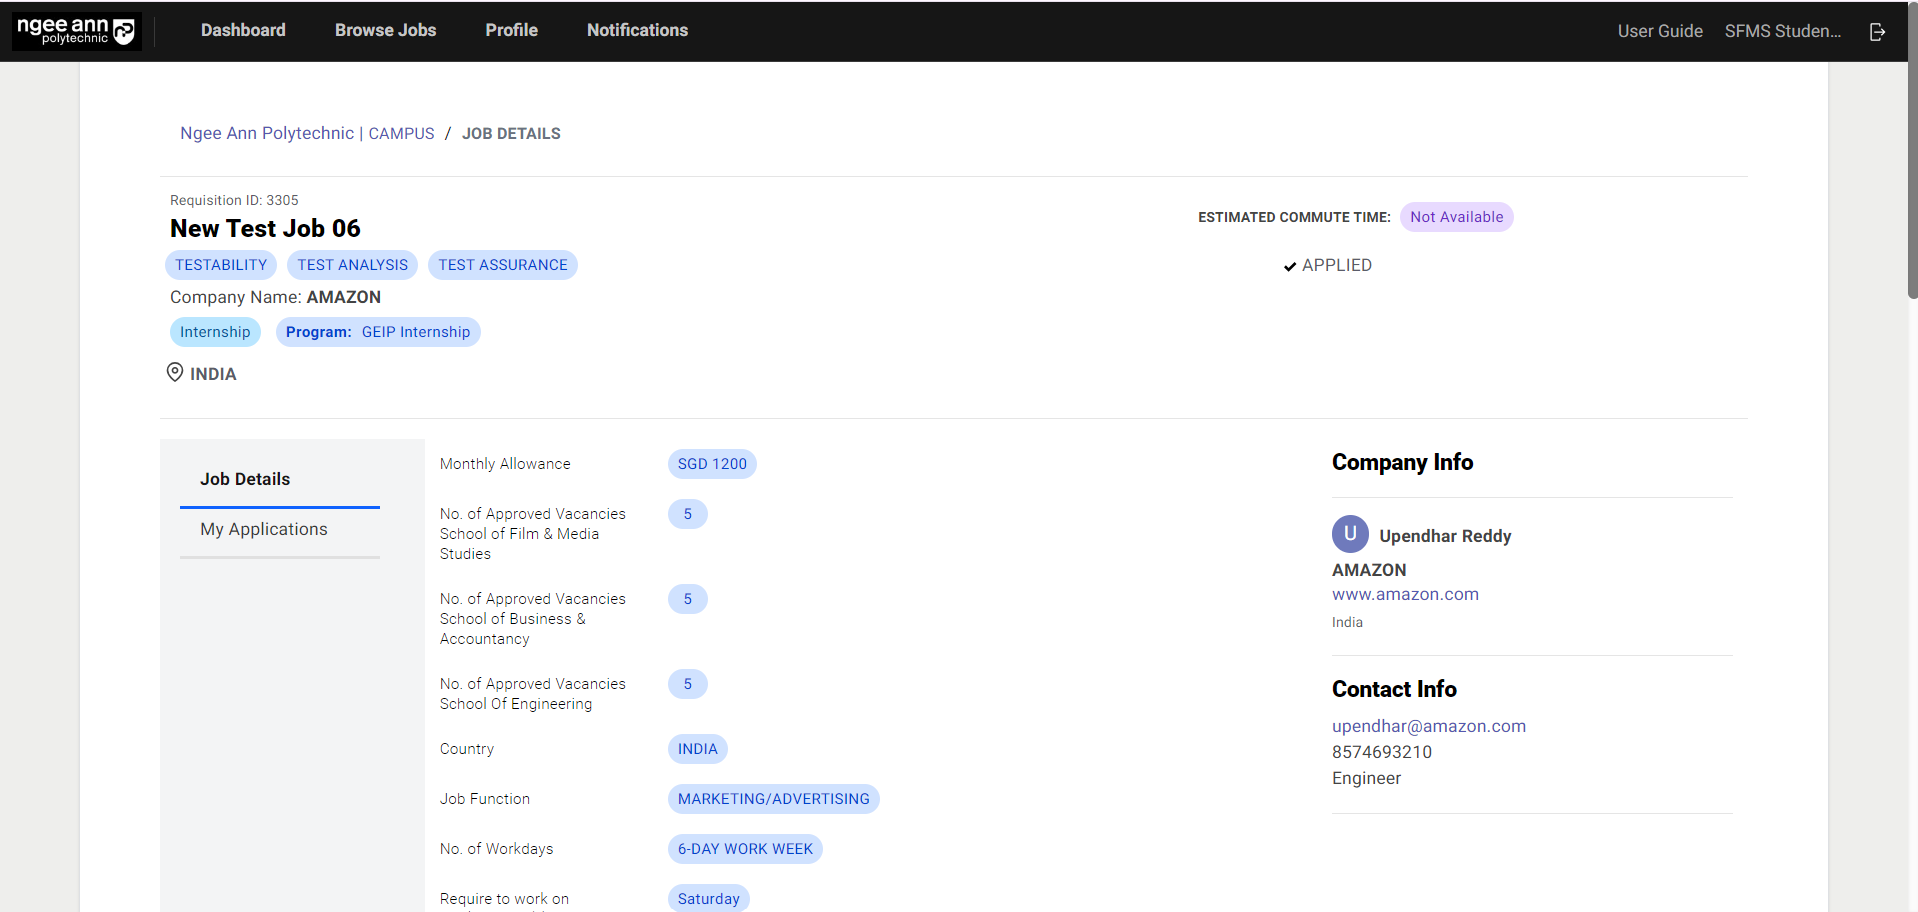This screenshot has width=1918, height=912.
Task: Select the Job Details tab
Action: coord(245,479)
